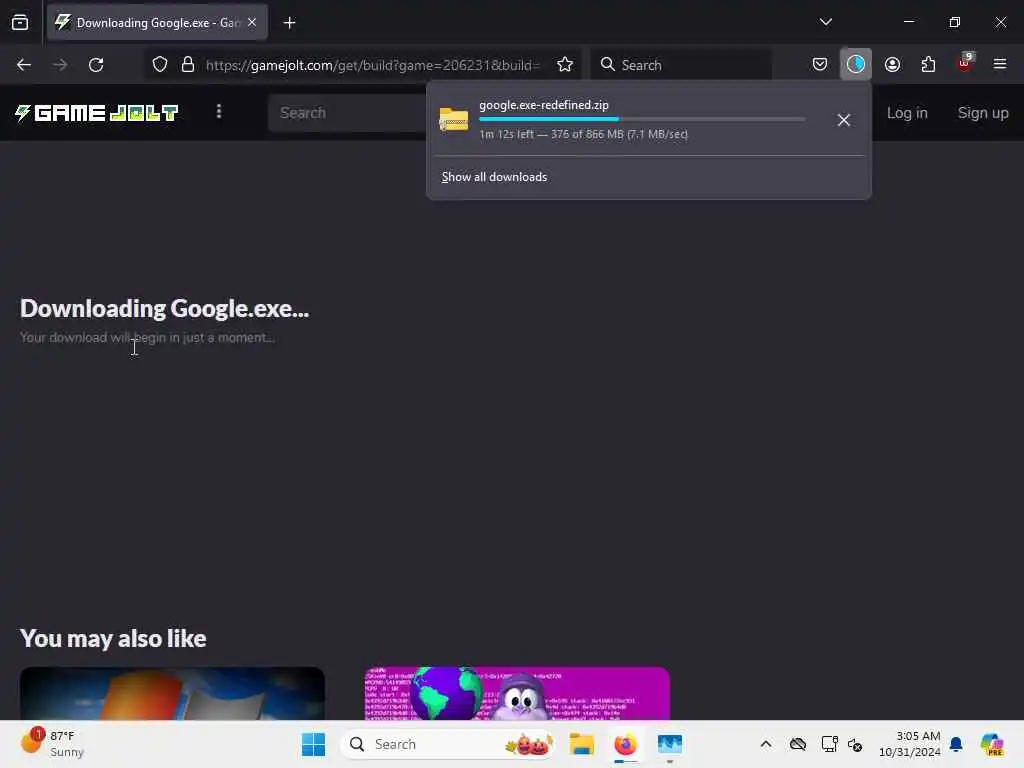
Task: Go back to the previous page
Action: 24,65
